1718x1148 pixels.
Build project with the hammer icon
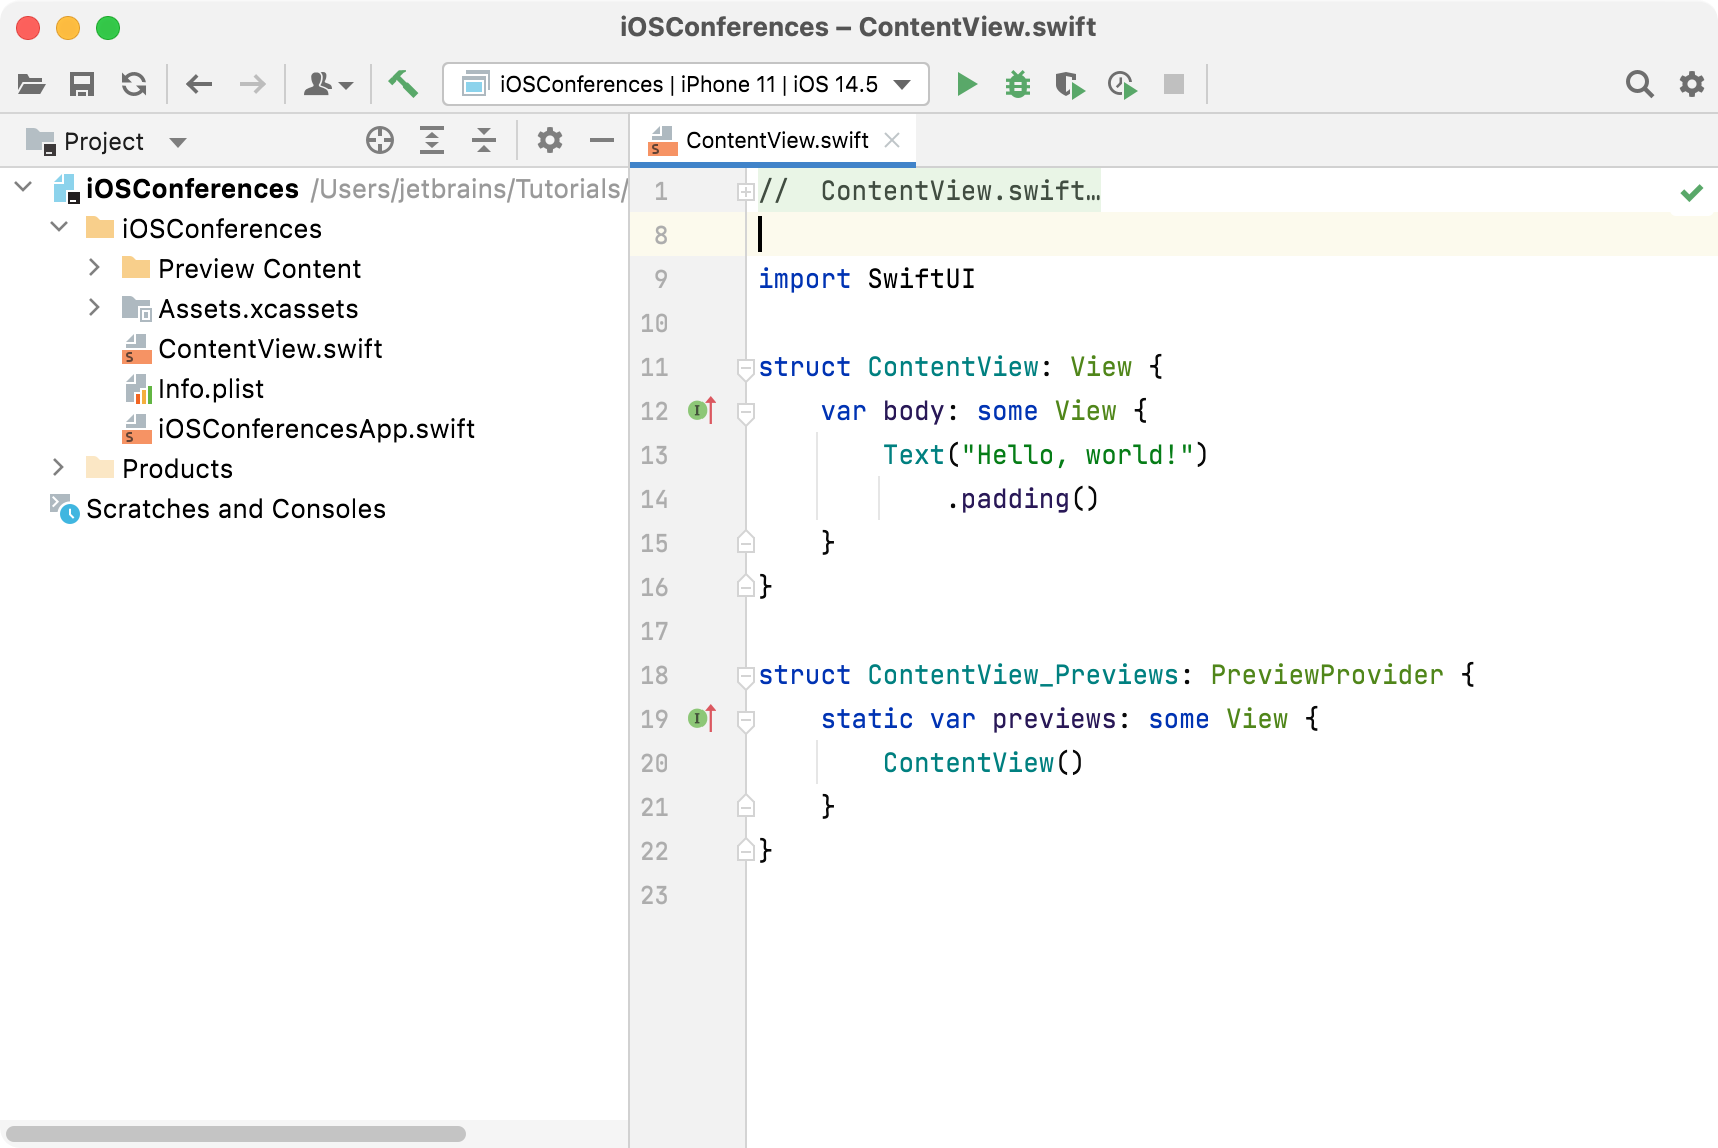point(403,84)
